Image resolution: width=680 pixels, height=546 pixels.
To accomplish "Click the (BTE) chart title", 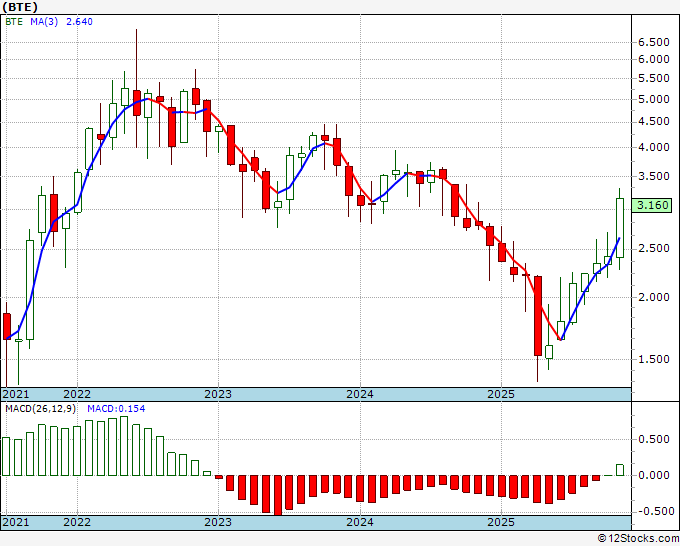I will coord(20,7).
